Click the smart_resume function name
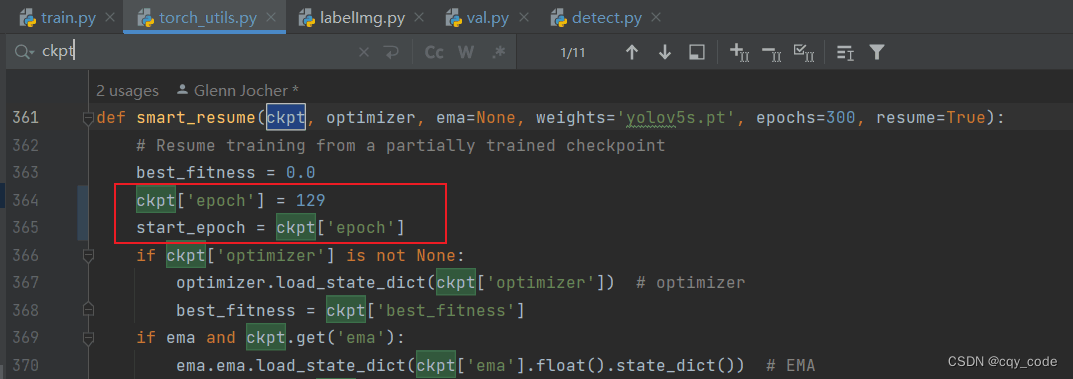 pos(196,118)
